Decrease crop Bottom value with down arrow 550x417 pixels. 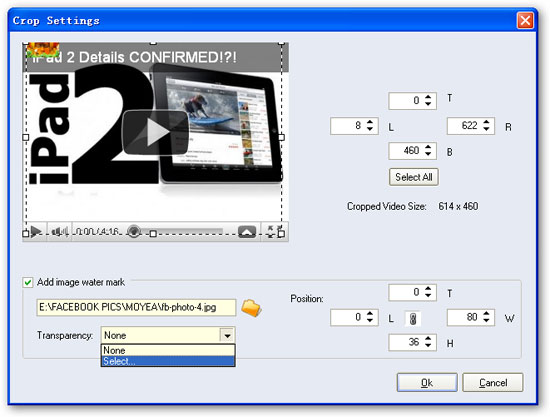[428, 154]
